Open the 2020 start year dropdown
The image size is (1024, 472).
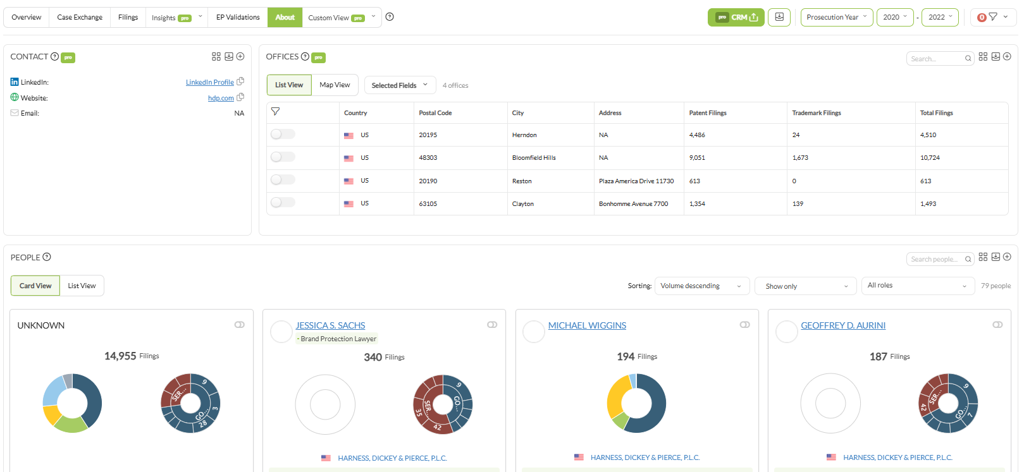click(x=895, y=17)
